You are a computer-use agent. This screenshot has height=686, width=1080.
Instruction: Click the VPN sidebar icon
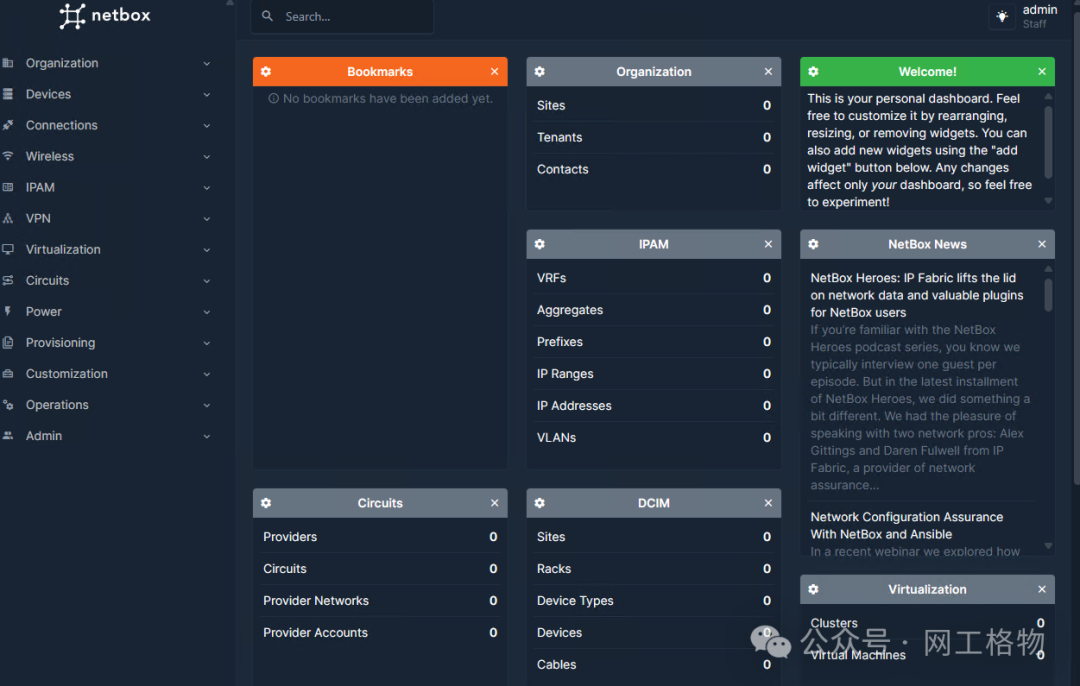tap(8, 218)
